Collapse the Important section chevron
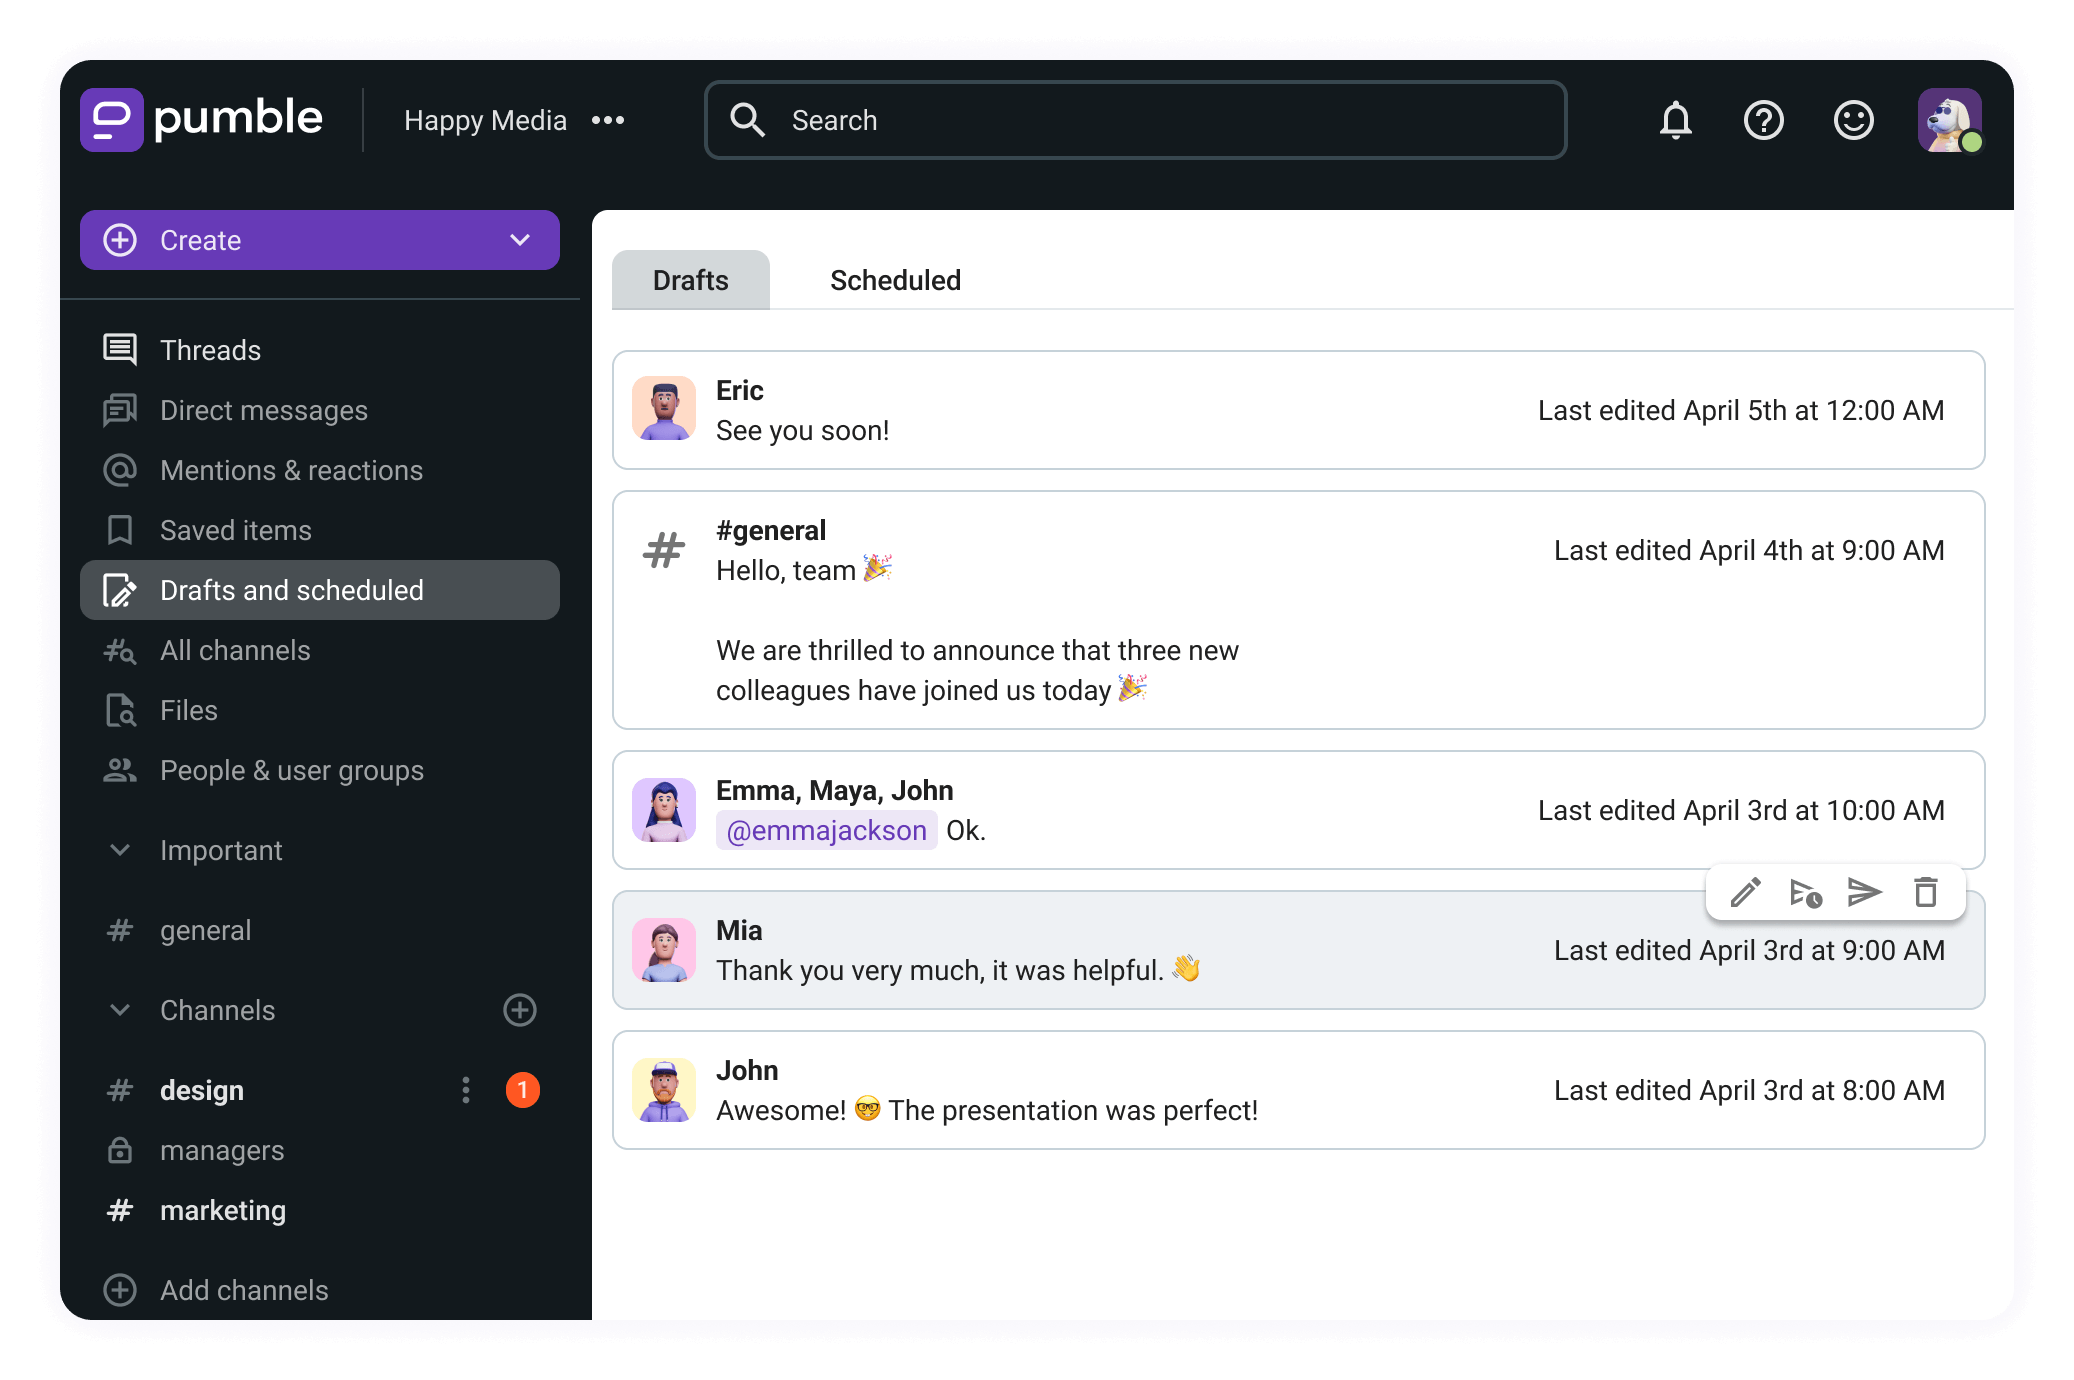 coord(120,850)
